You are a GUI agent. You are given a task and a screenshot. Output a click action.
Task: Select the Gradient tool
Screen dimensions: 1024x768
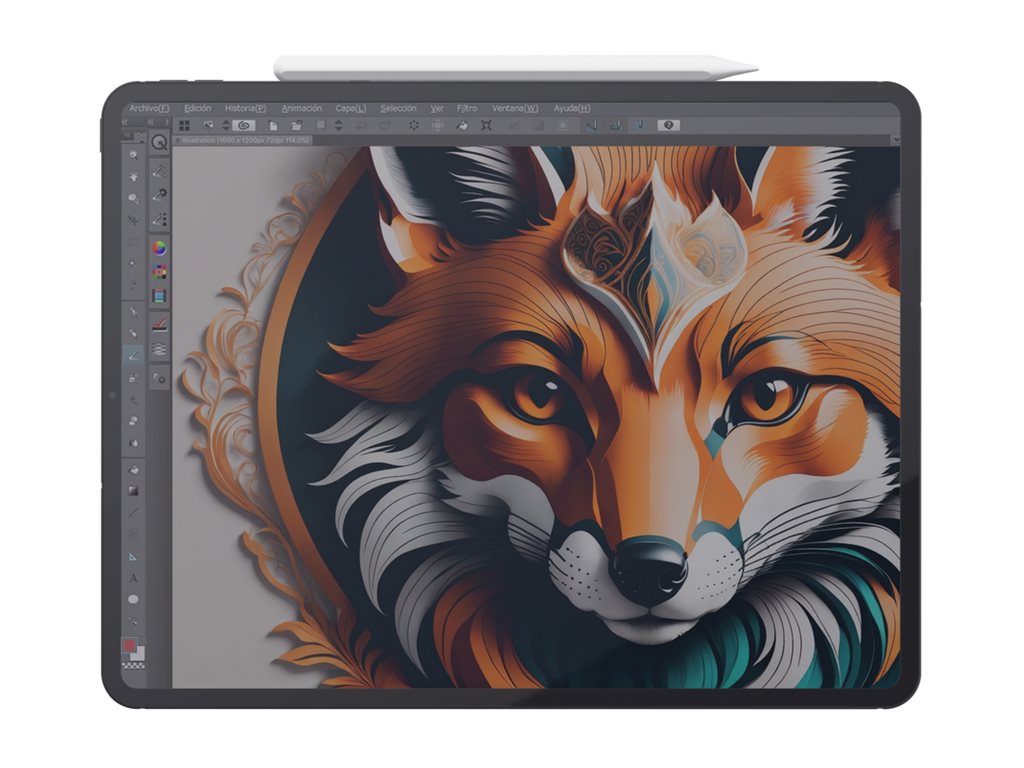point(133,491)
